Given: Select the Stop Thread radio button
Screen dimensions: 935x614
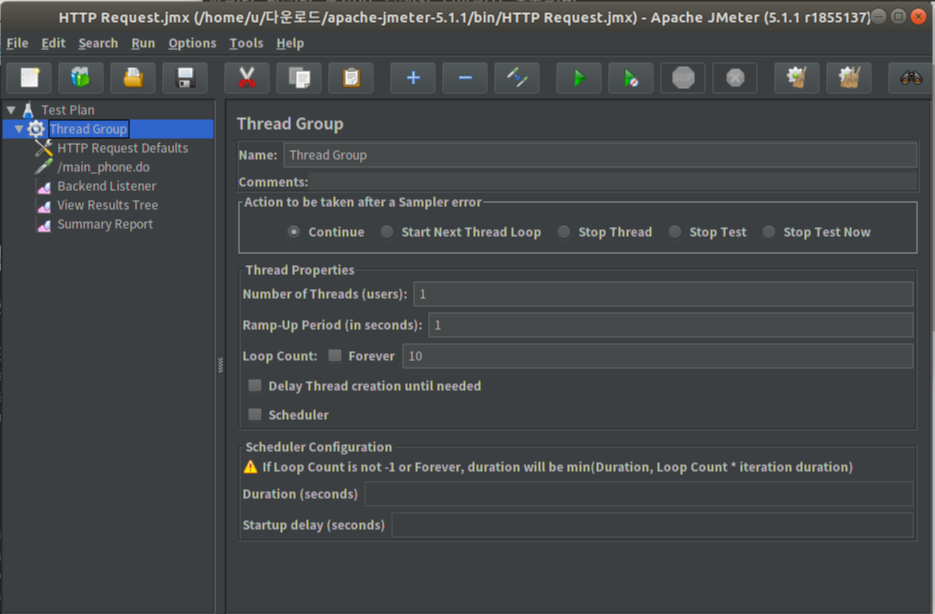Looking at the screenshot, I should point(564,232).
